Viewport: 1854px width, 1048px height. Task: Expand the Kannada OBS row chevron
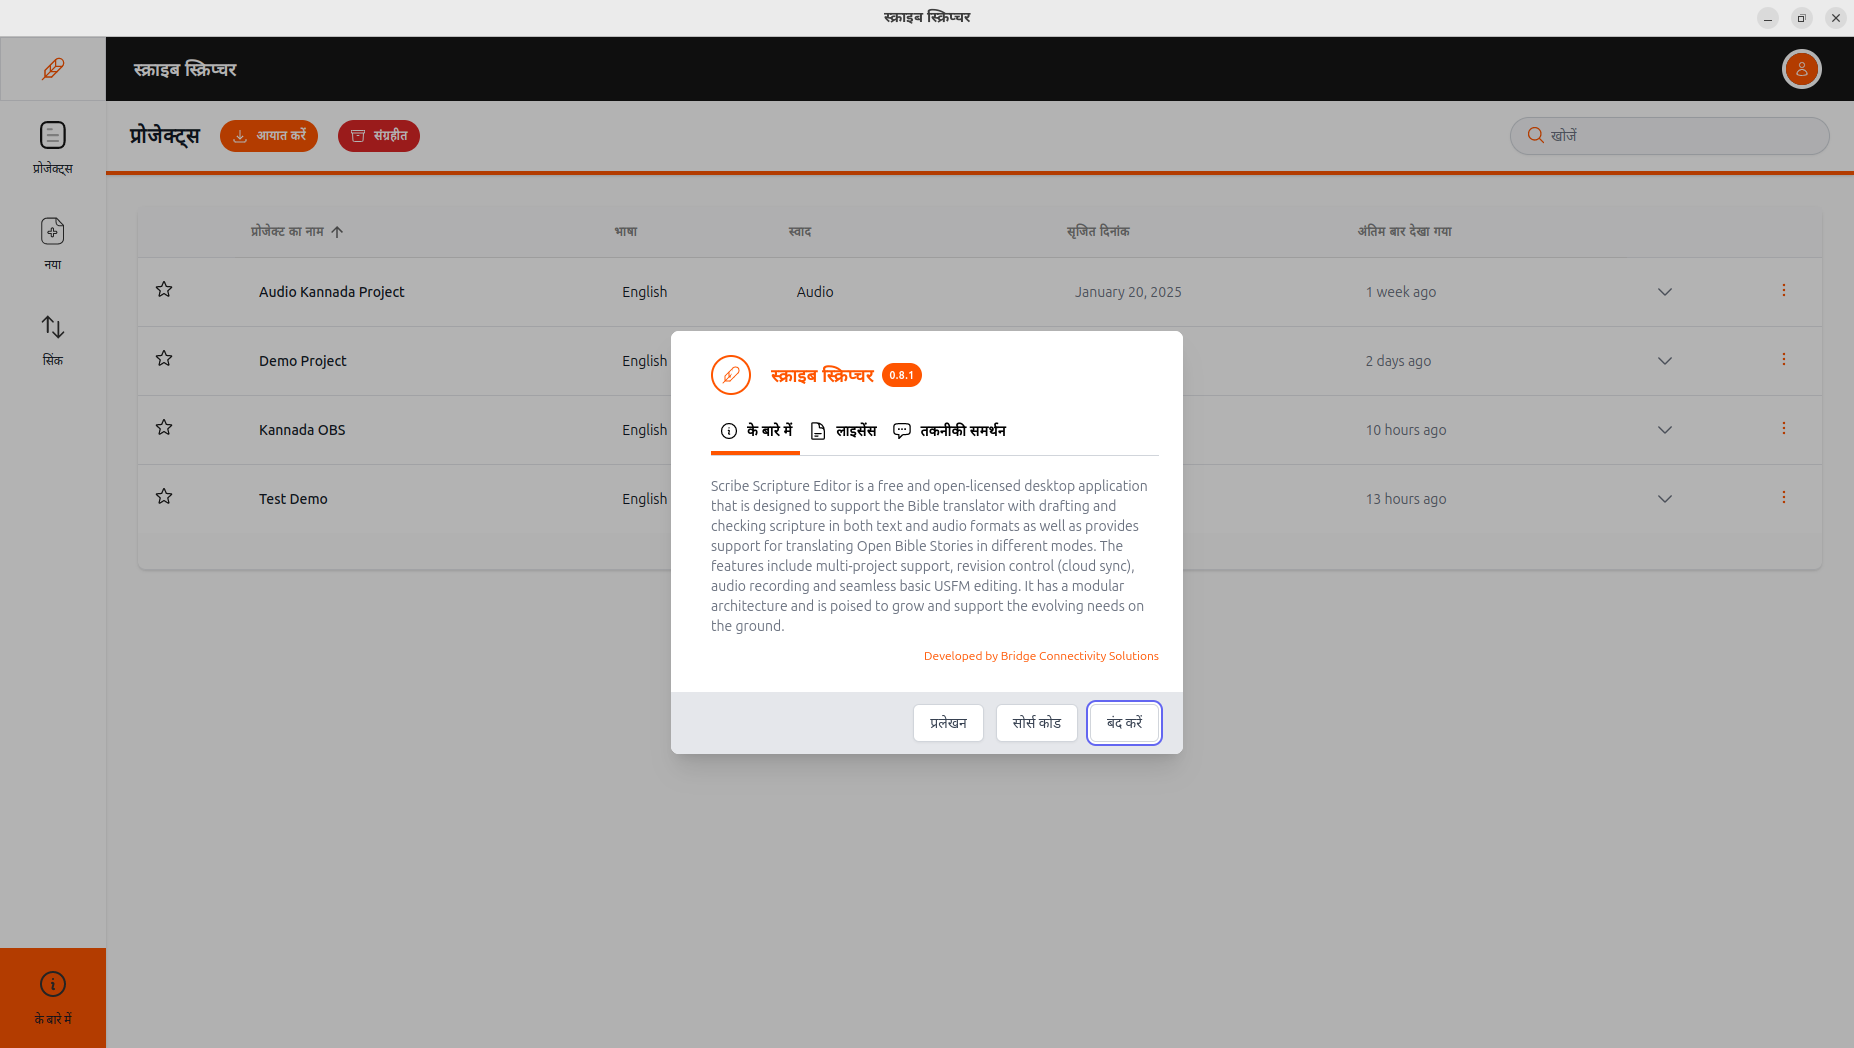tap(1664, 430)
